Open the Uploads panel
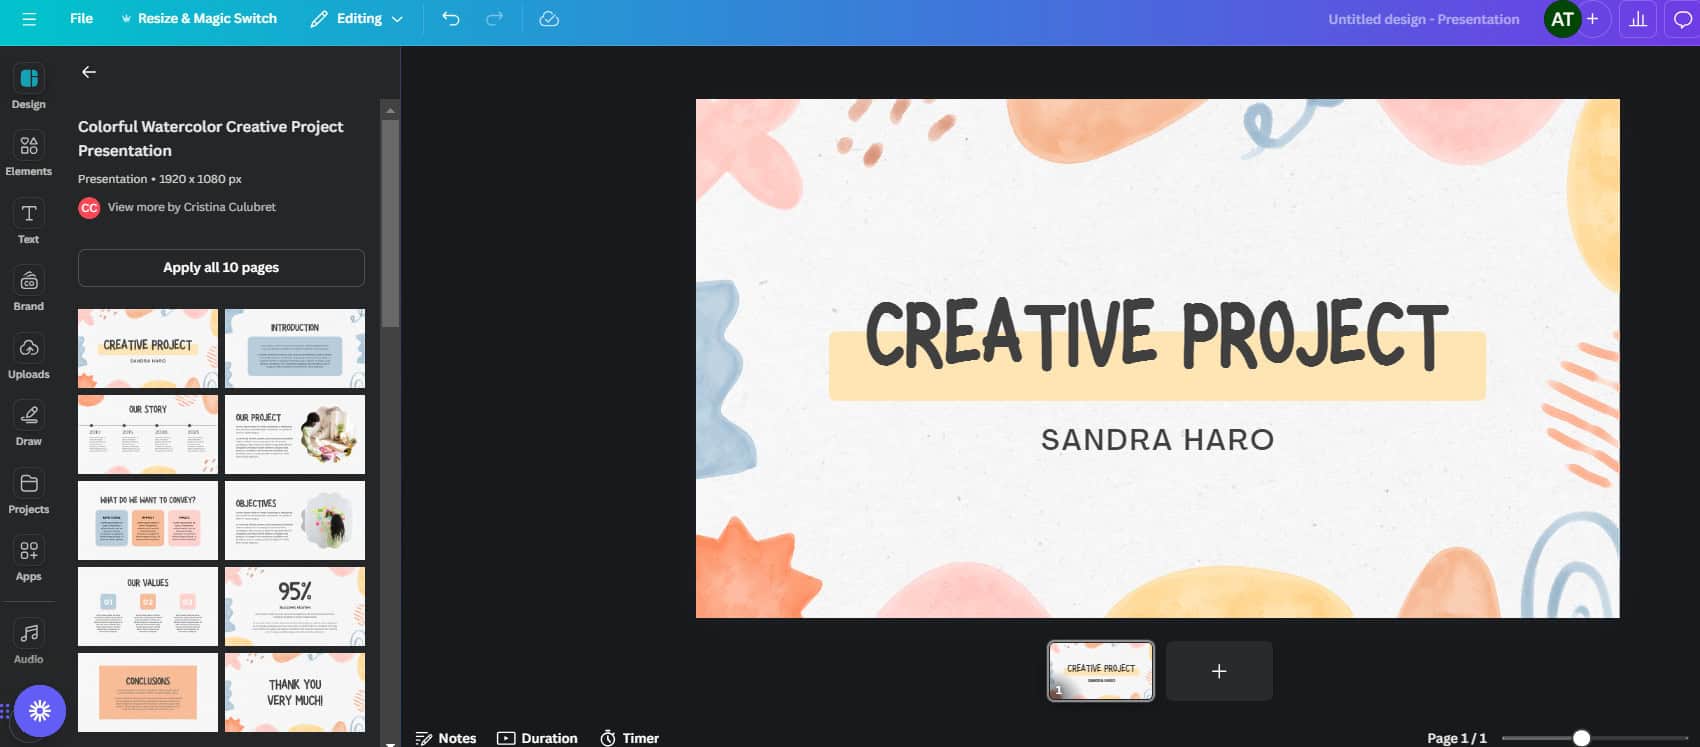 pyautogui.click(x=29, y=357)
